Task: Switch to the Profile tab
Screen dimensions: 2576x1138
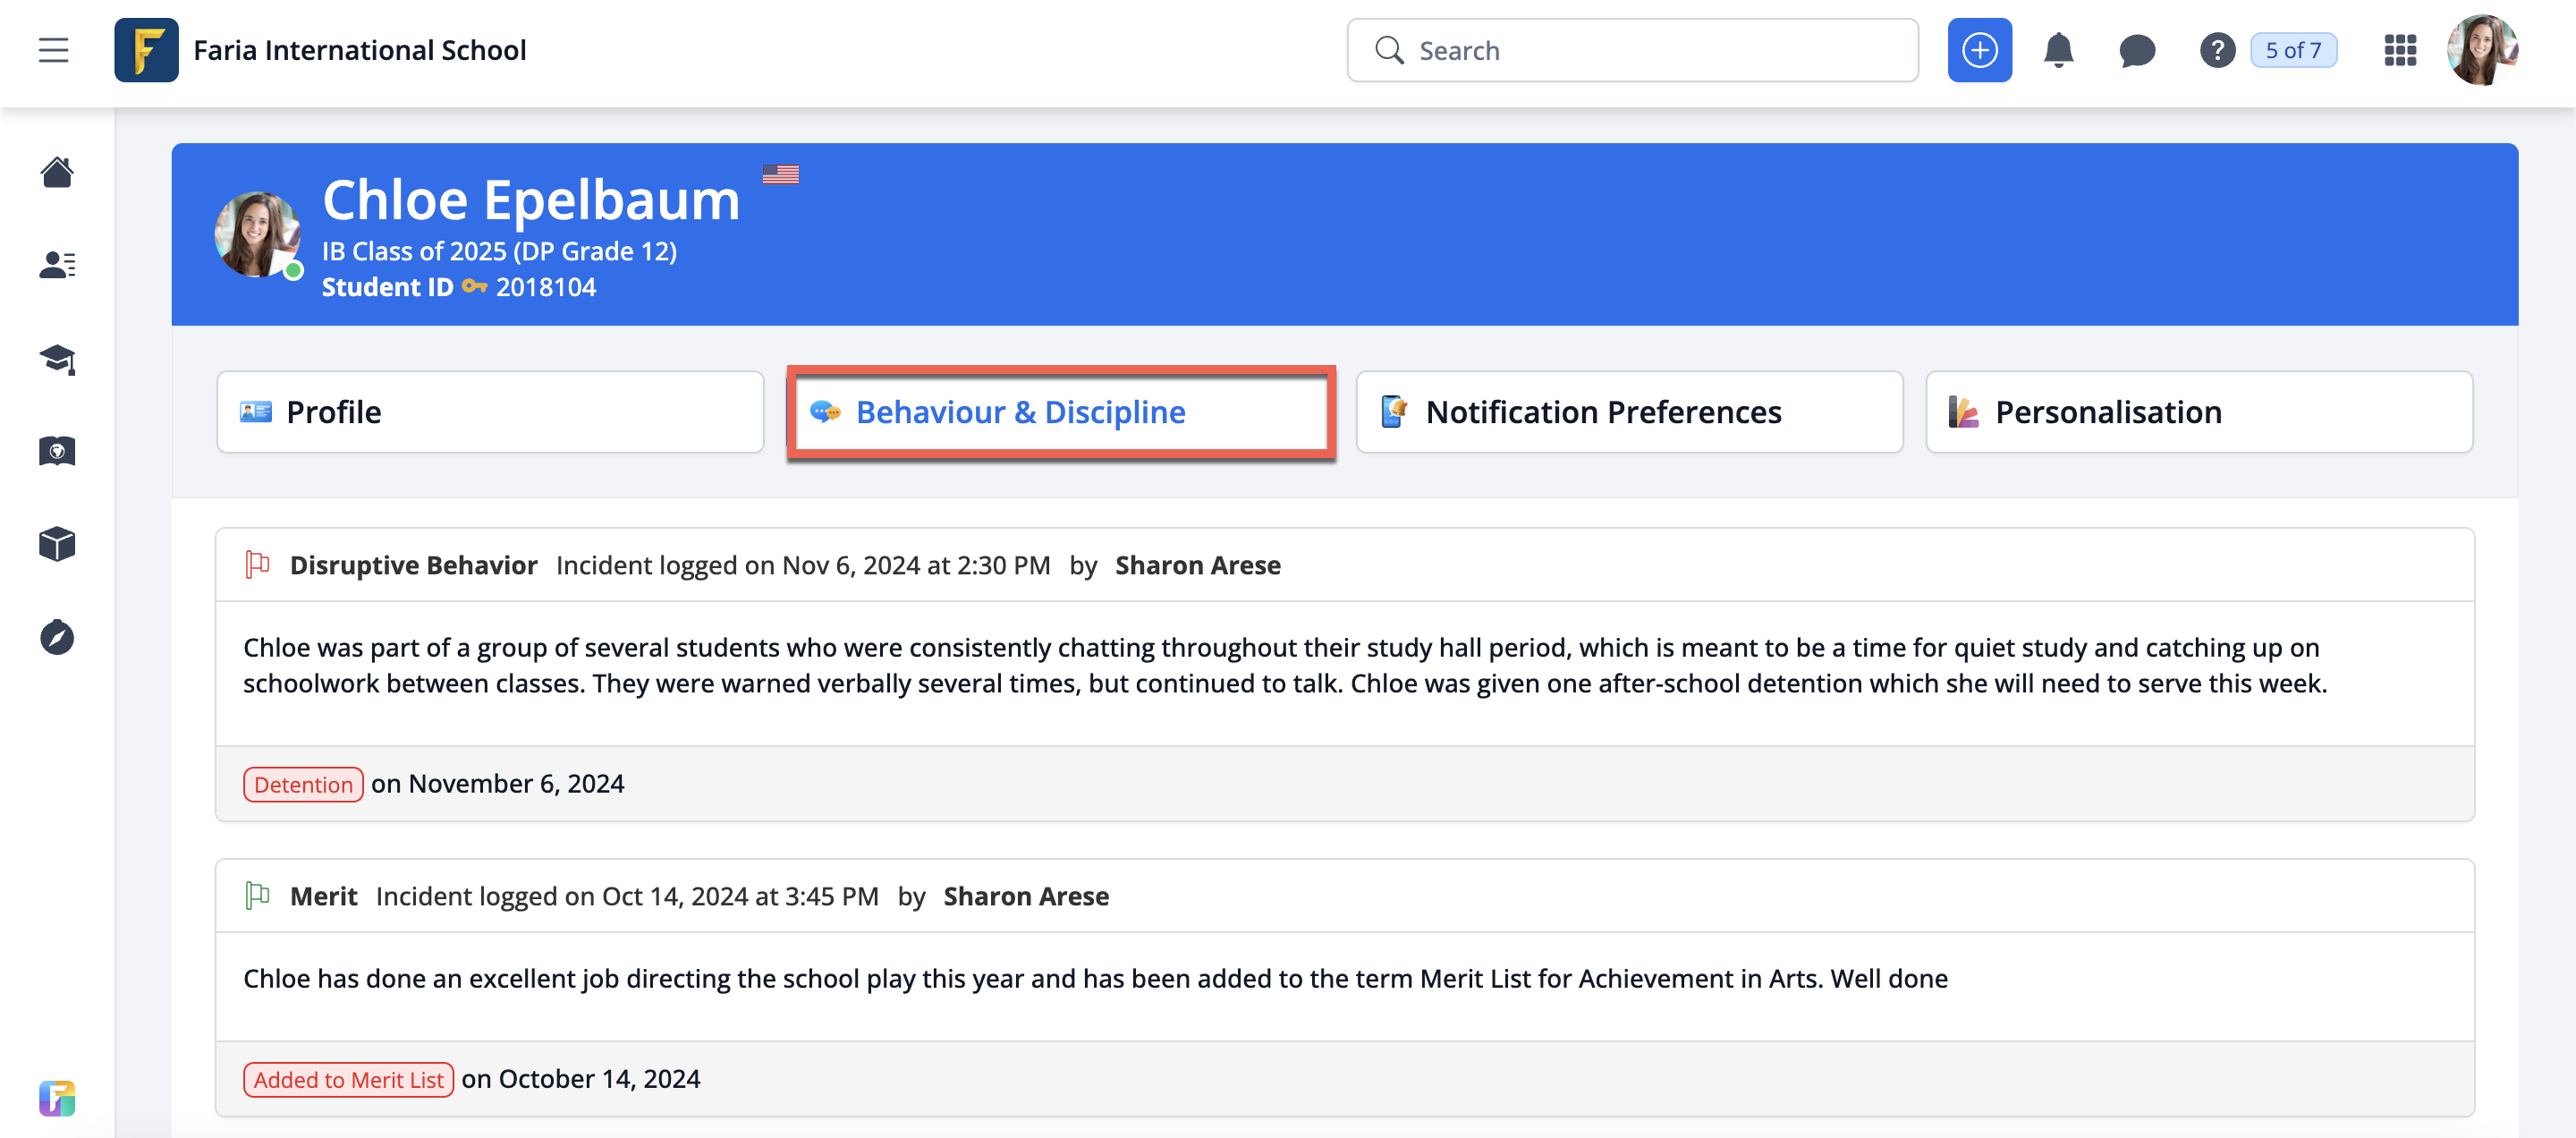Action: (490, 412)
